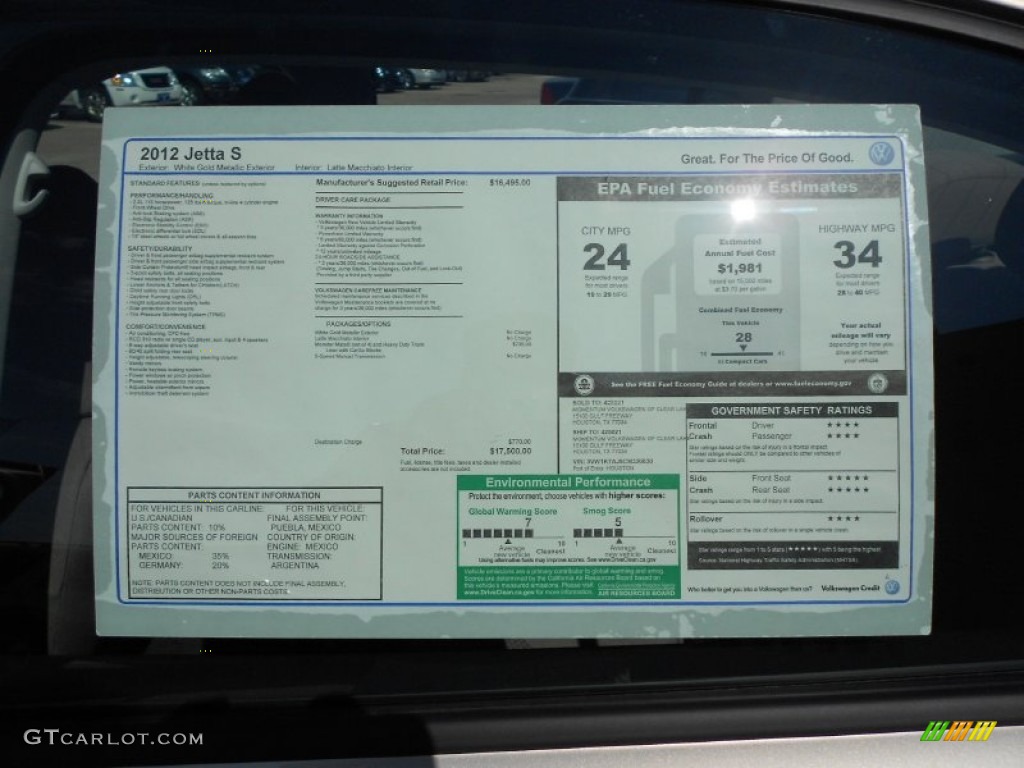
Task: Click the 'Rollover' rating row
Action: click(775, 519)
